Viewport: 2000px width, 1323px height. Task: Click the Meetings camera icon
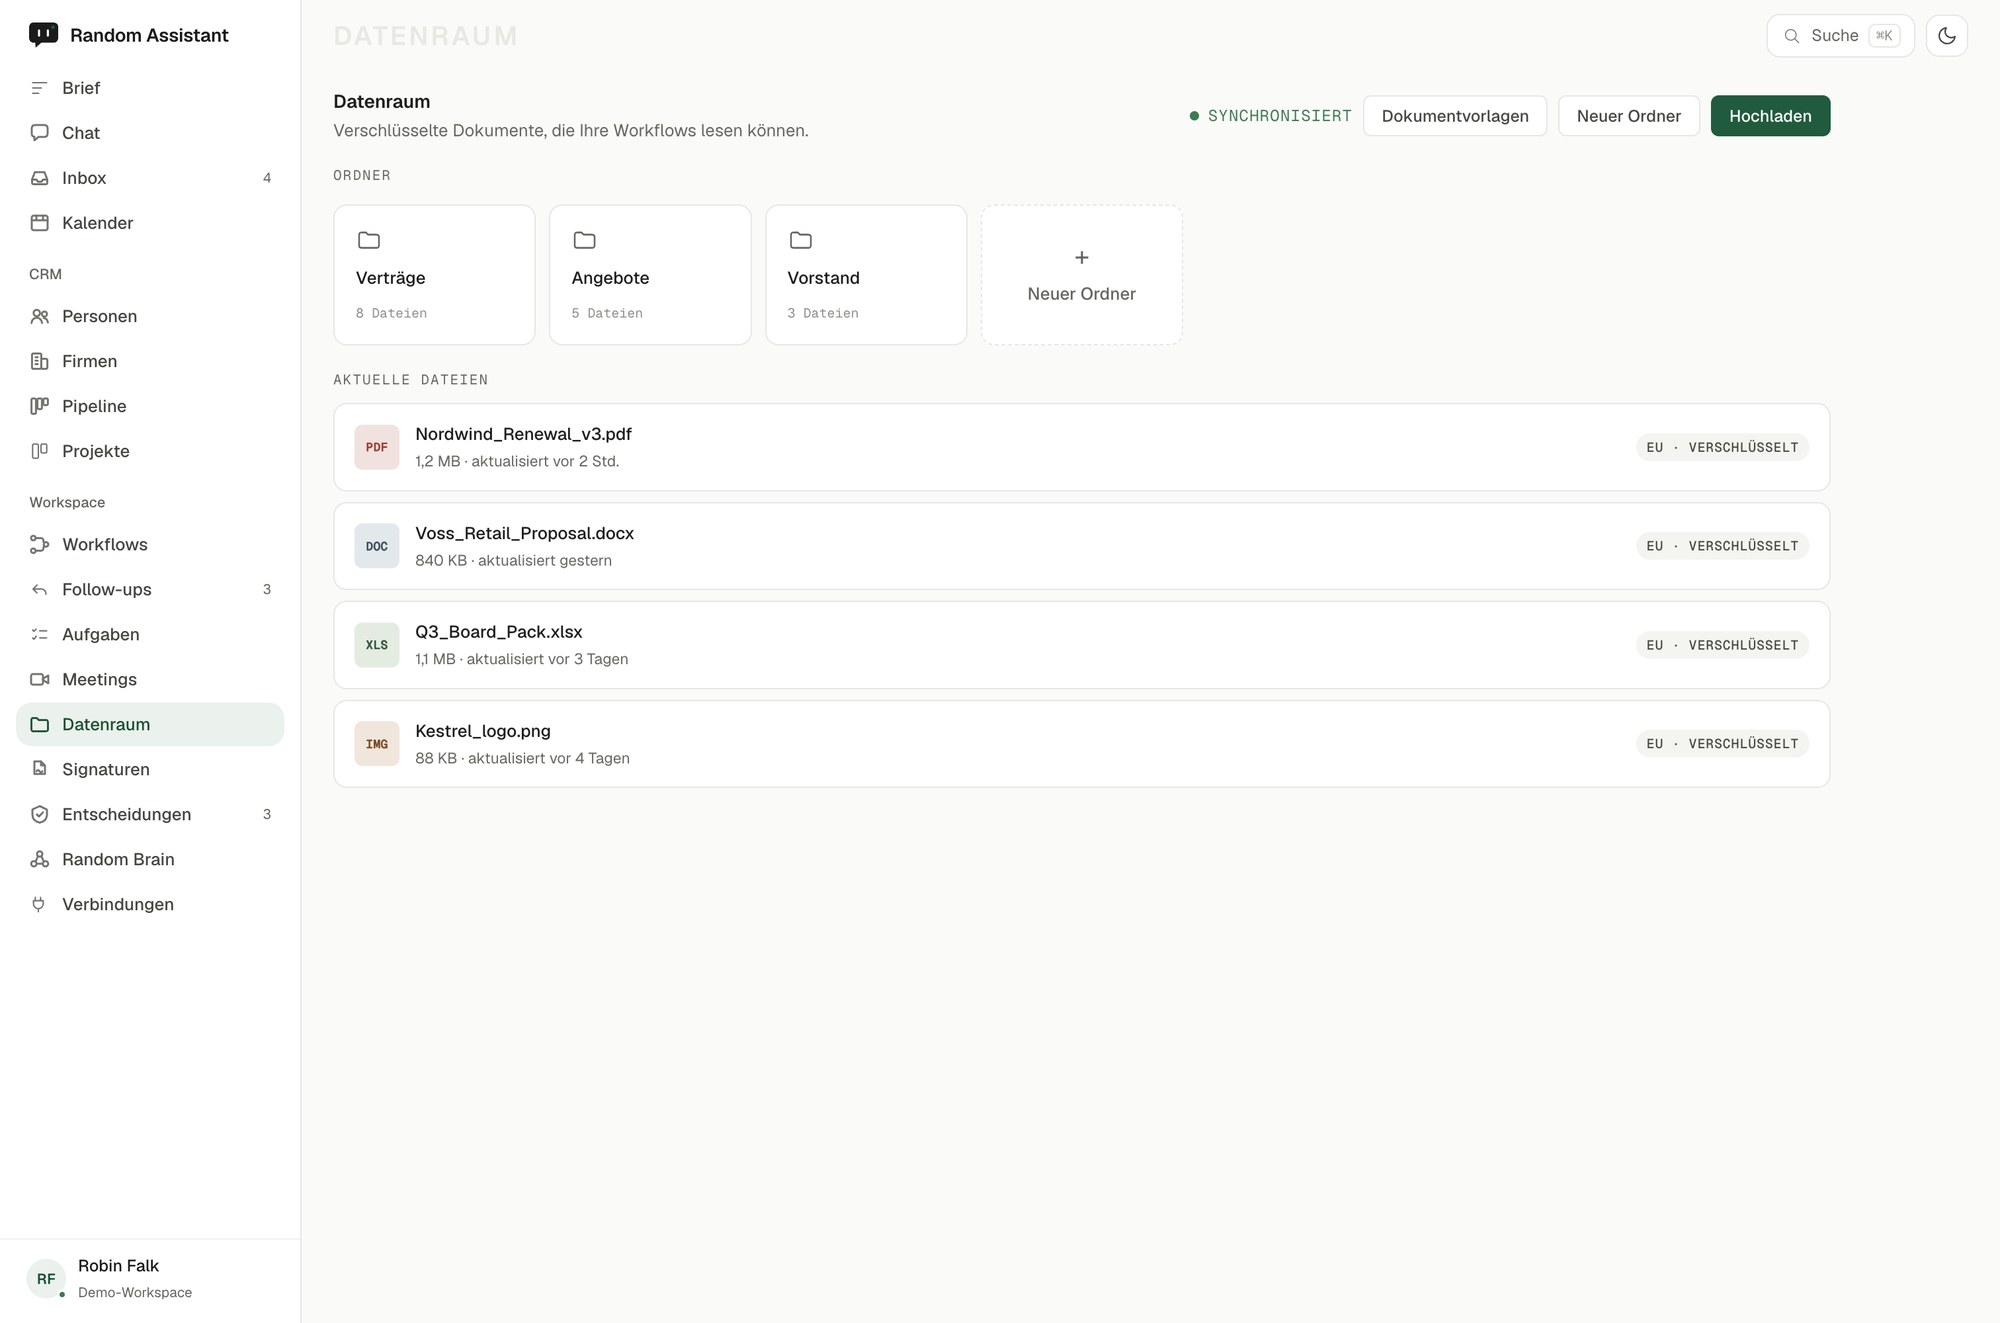coord(39,679)
